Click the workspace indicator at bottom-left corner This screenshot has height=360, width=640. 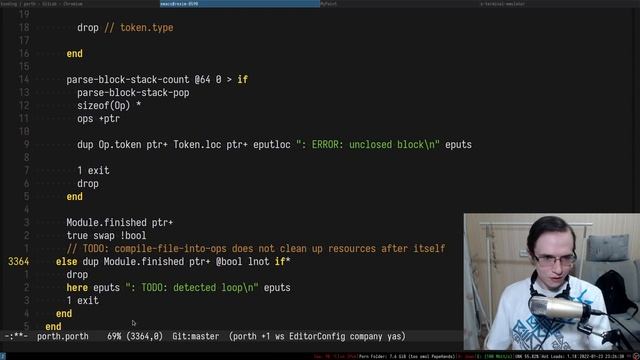(x=3, y=356)
